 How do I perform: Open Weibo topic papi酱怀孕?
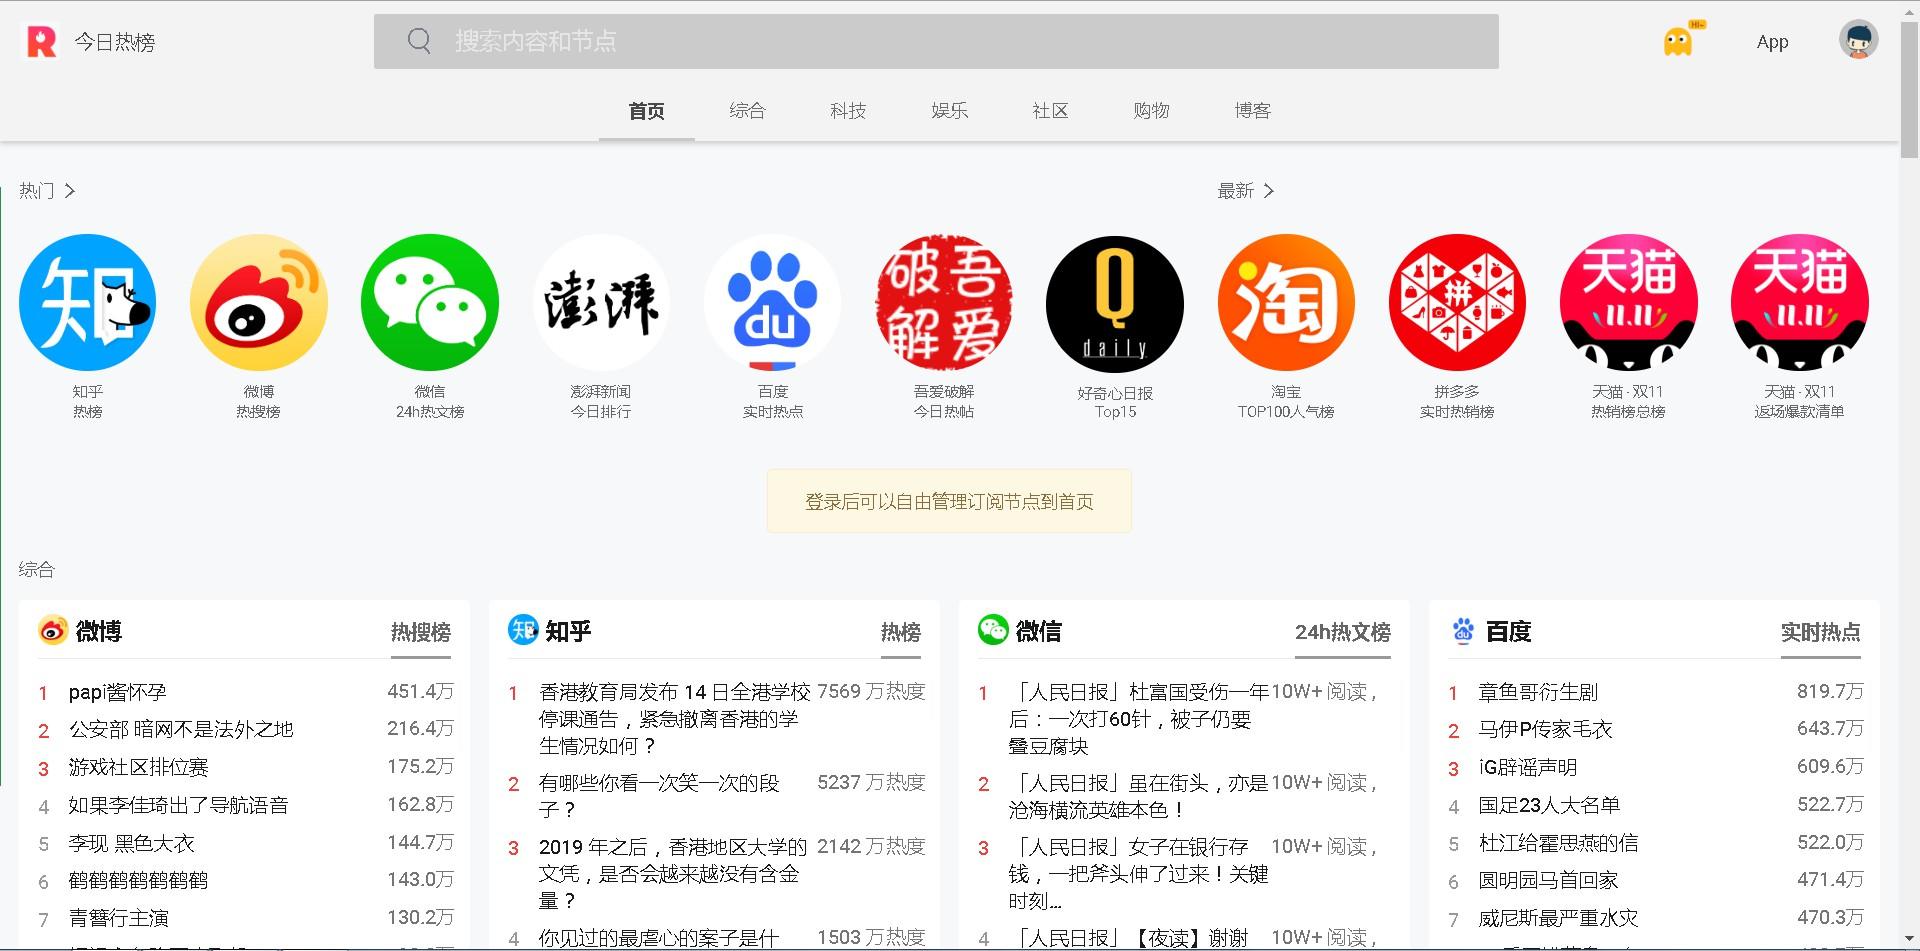117,692
